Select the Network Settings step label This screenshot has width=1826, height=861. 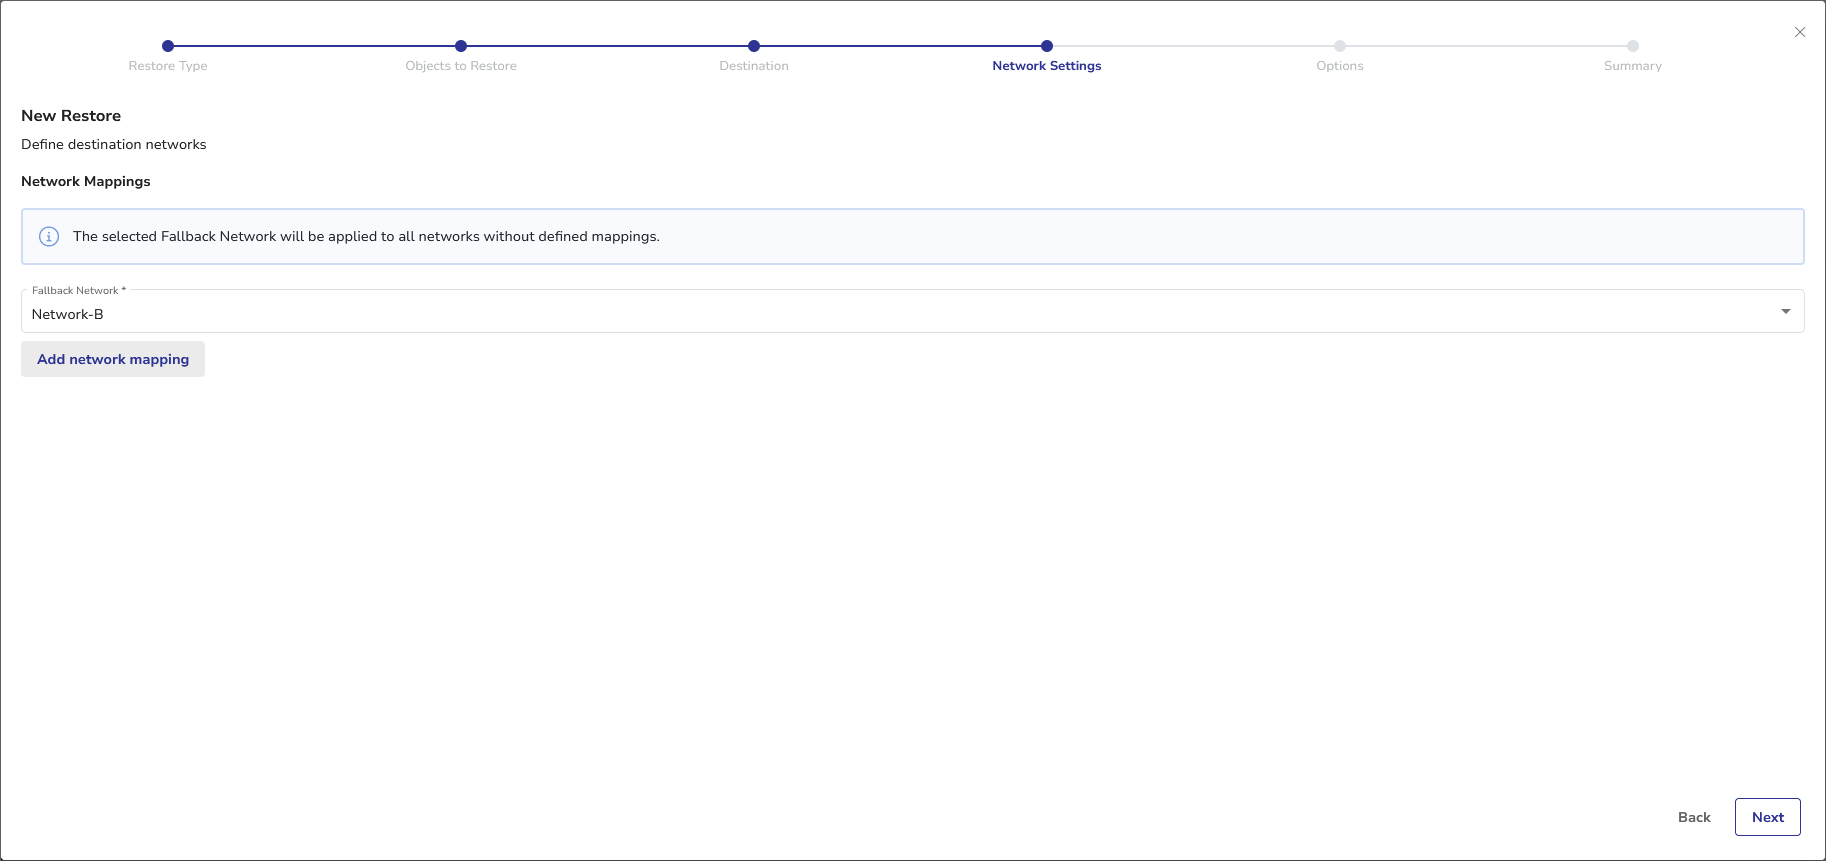point(1047,66)
